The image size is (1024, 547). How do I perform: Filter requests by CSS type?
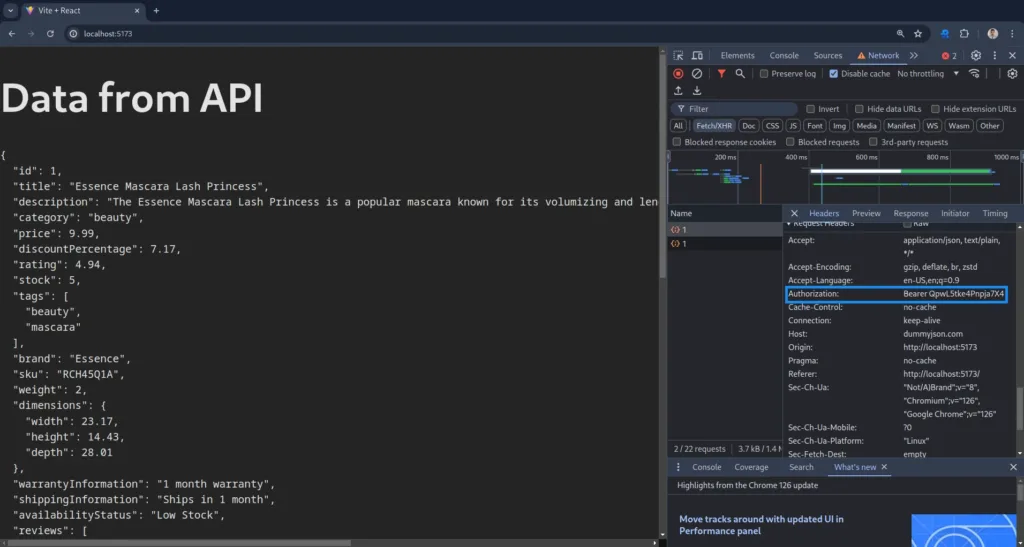(772, 126)
